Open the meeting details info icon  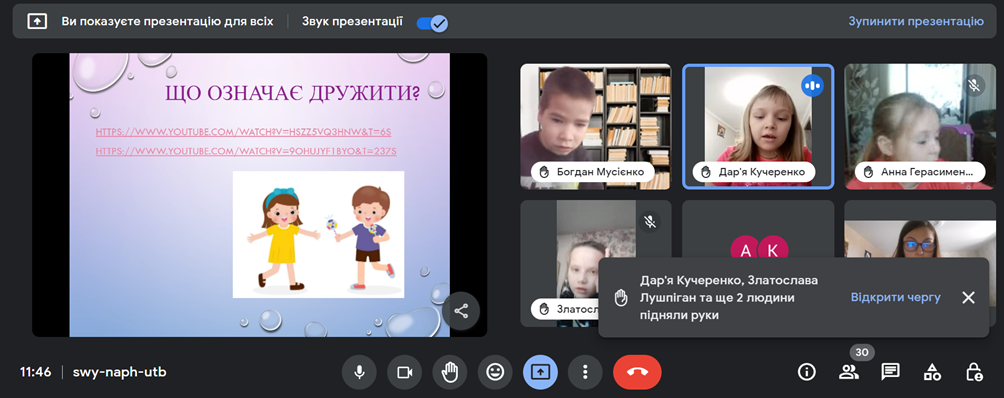point(806,372)
